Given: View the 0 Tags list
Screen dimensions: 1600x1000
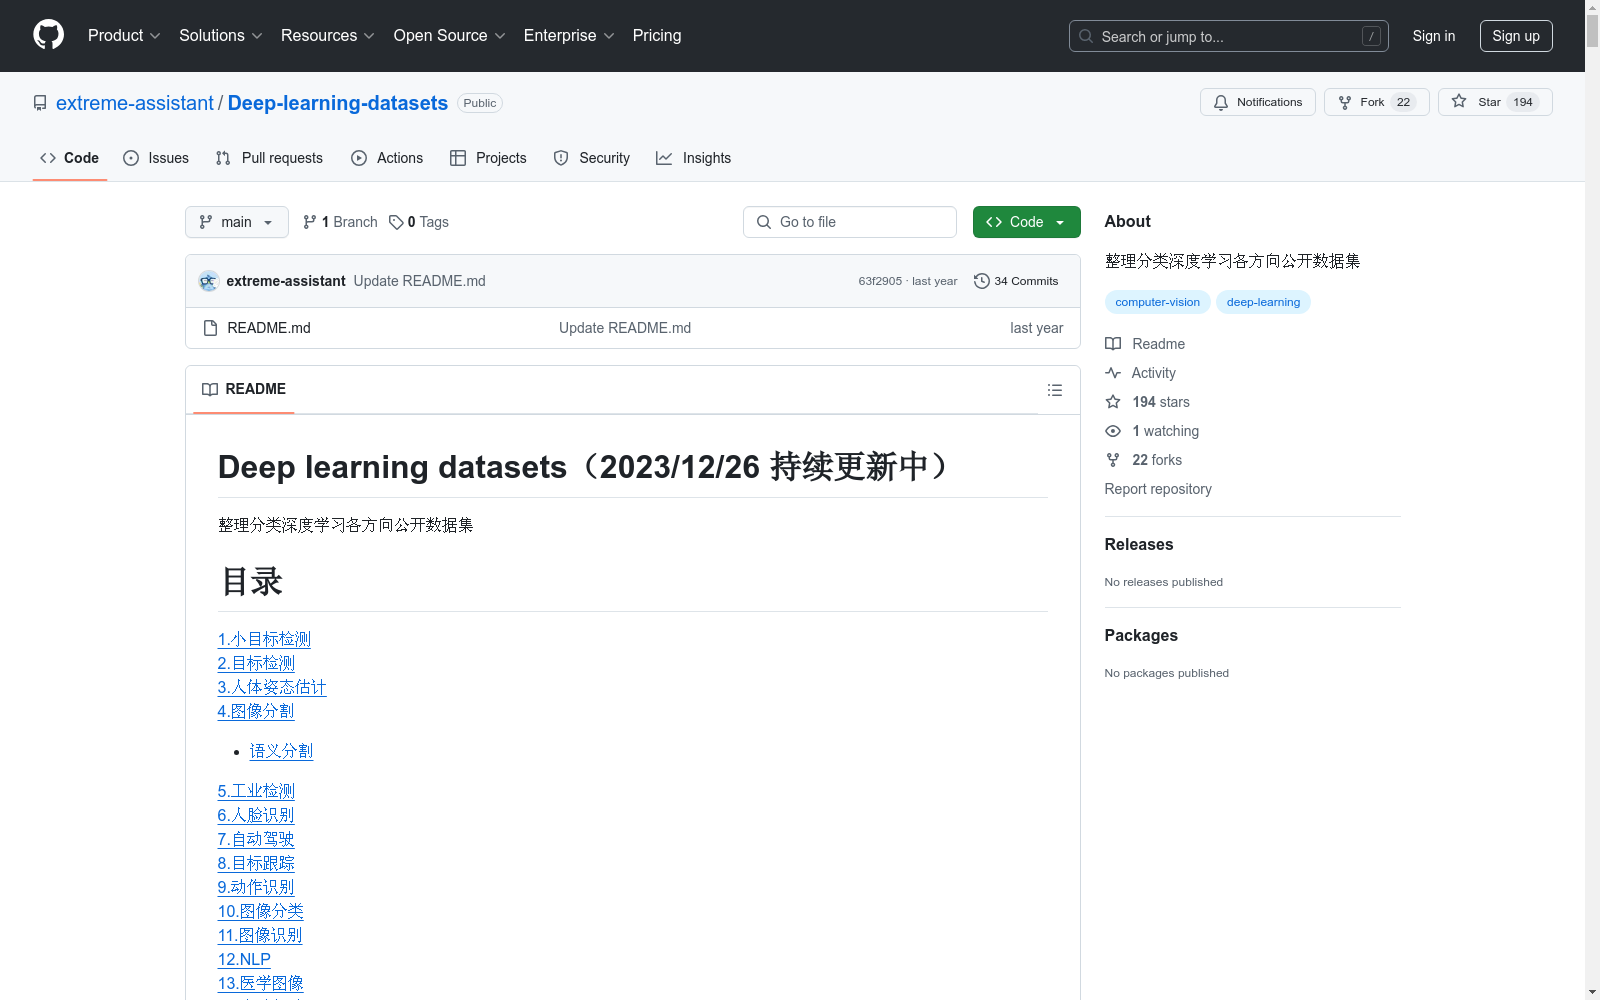Looking at the screenshot, I should [419, 222].
